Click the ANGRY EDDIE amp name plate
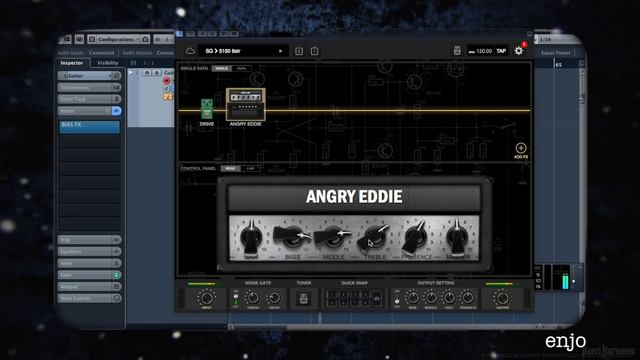This screenshot has height=360, width=640. [x=354, y=197]
